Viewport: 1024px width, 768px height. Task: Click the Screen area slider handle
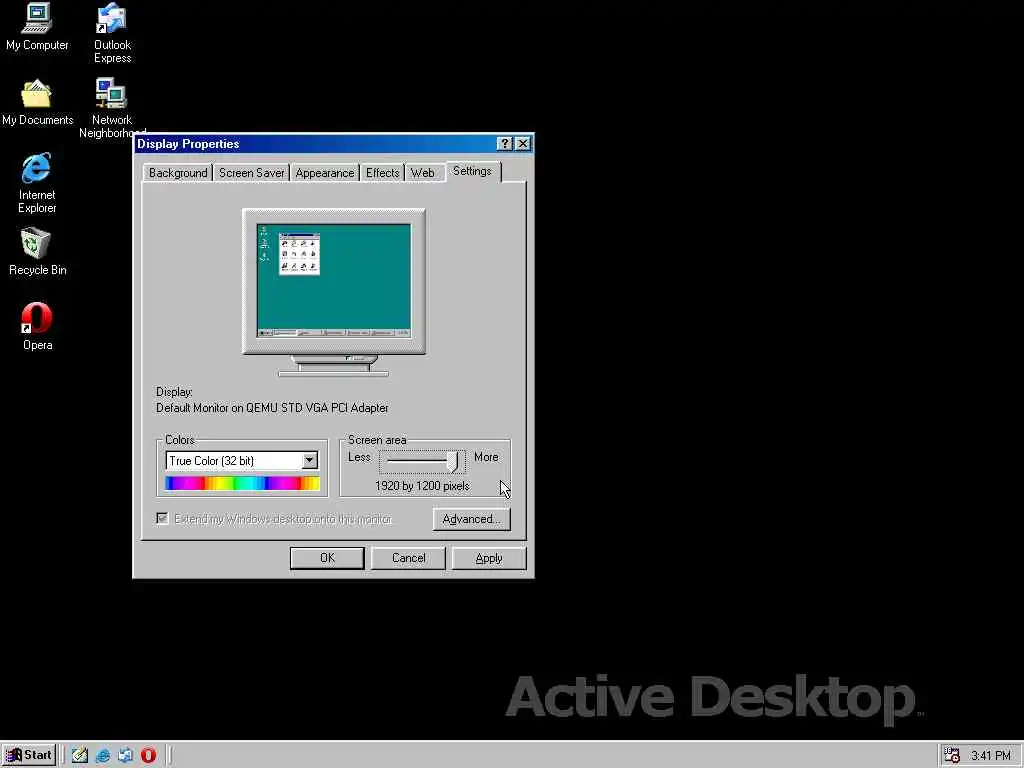tap(452, 461)
